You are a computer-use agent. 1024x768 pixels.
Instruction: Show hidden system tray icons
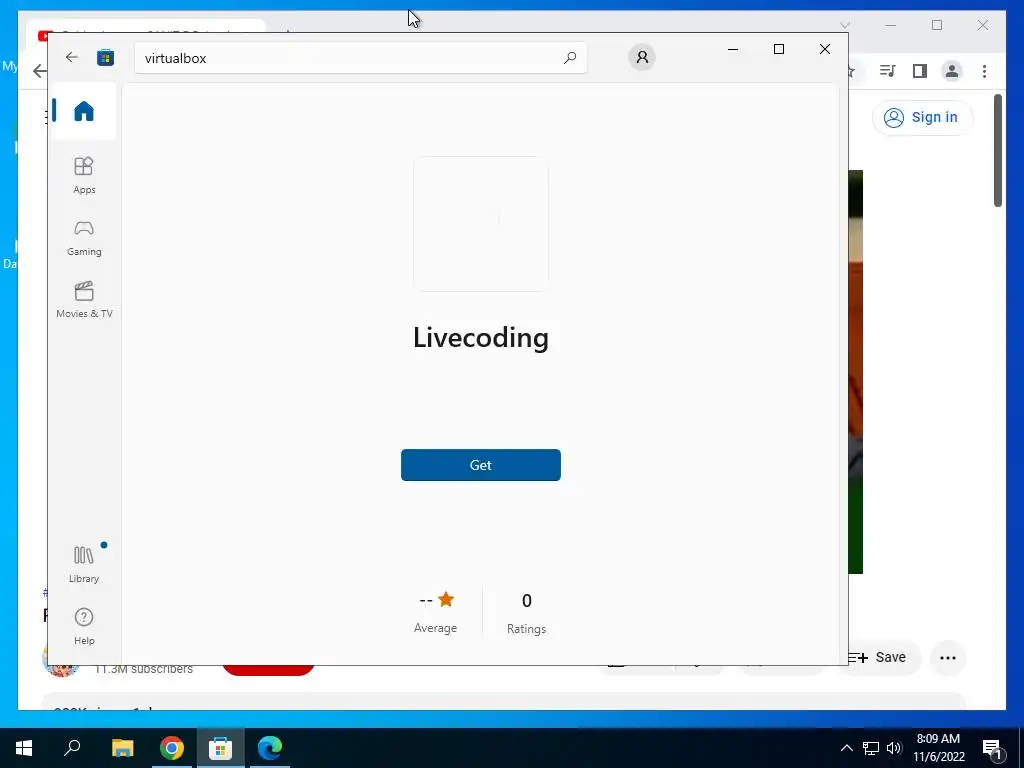(846, 748)
